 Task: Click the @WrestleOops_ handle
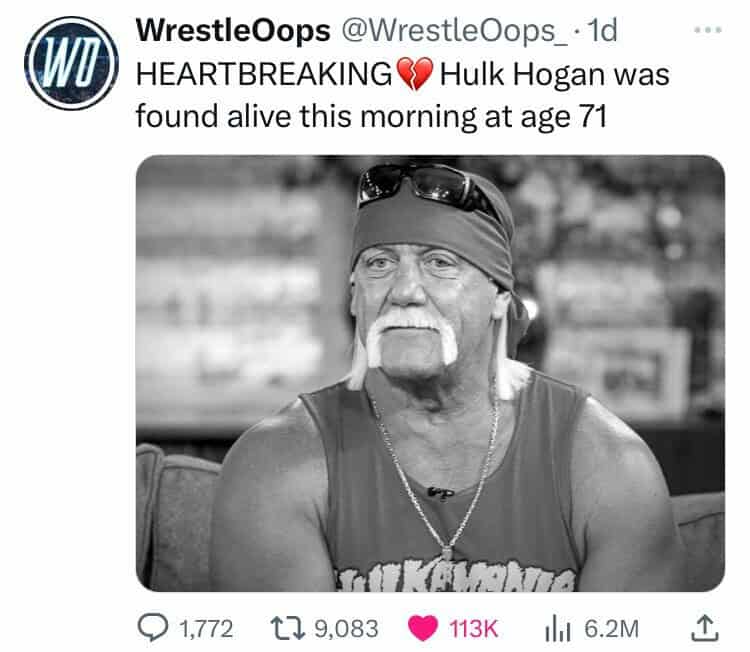coord(454,31)
